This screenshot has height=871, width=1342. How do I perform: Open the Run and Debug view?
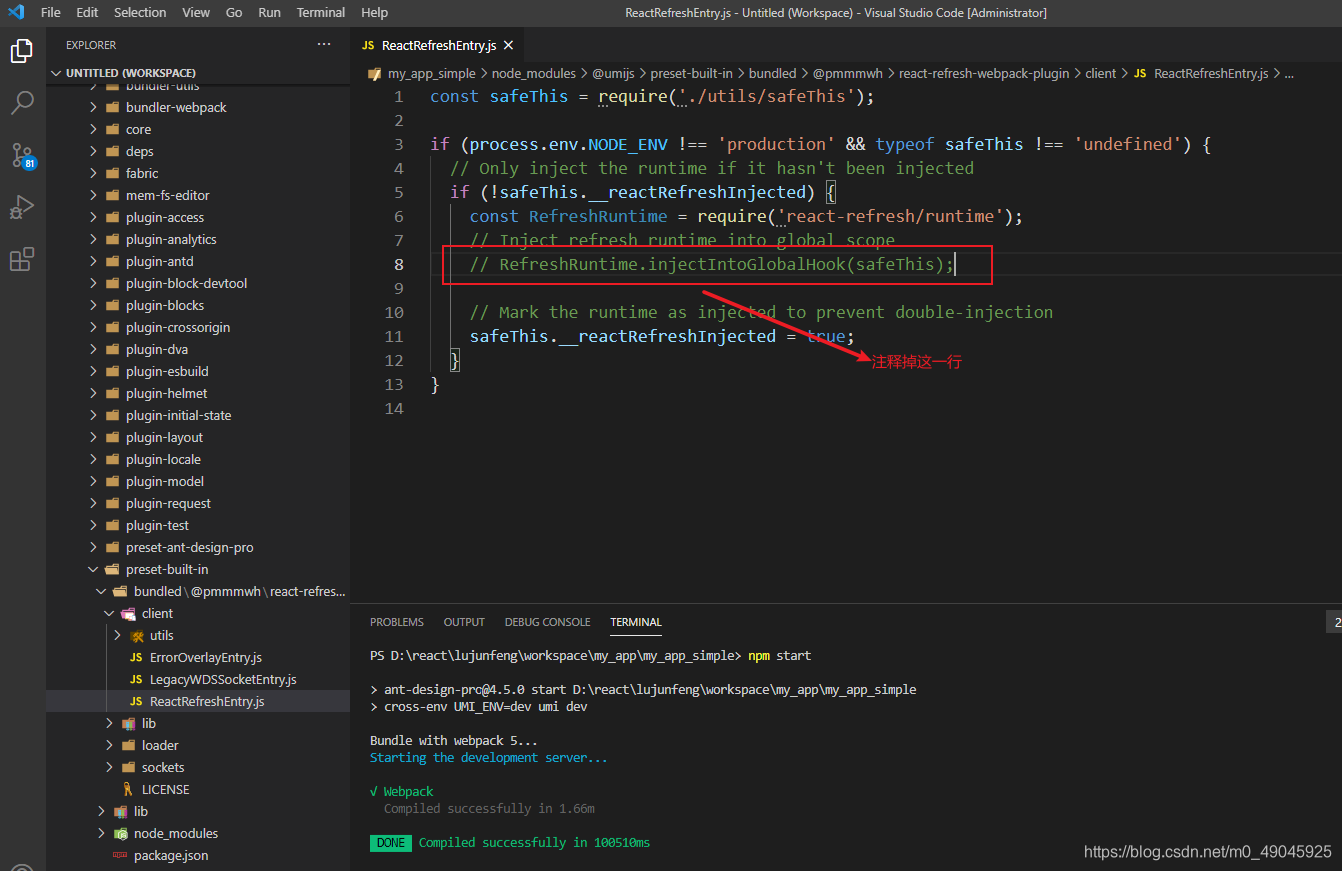point(22,207)
